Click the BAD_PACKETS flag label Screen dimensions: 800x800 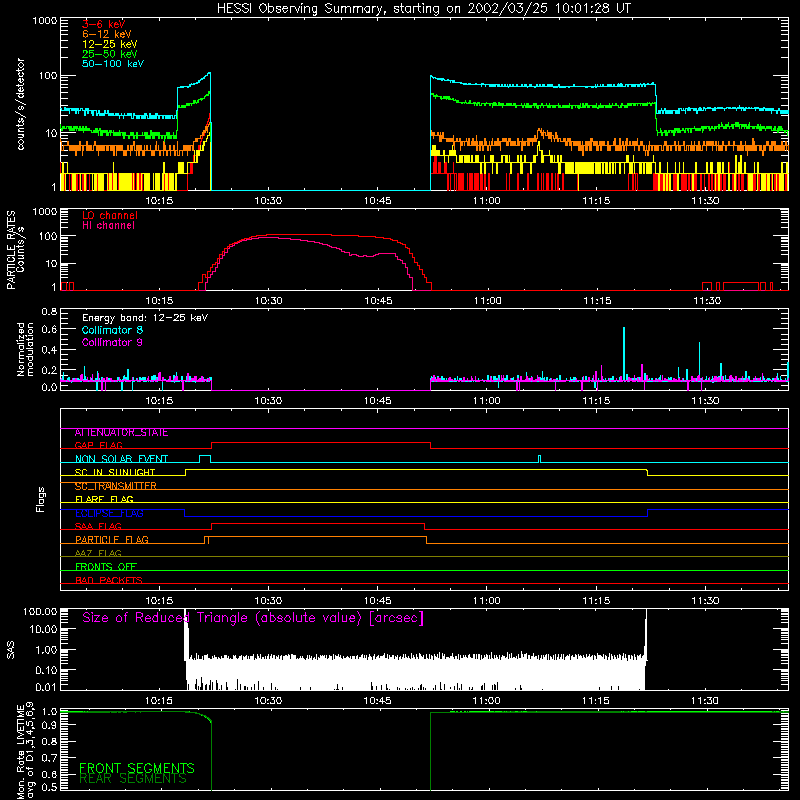[x=109, y=580]
